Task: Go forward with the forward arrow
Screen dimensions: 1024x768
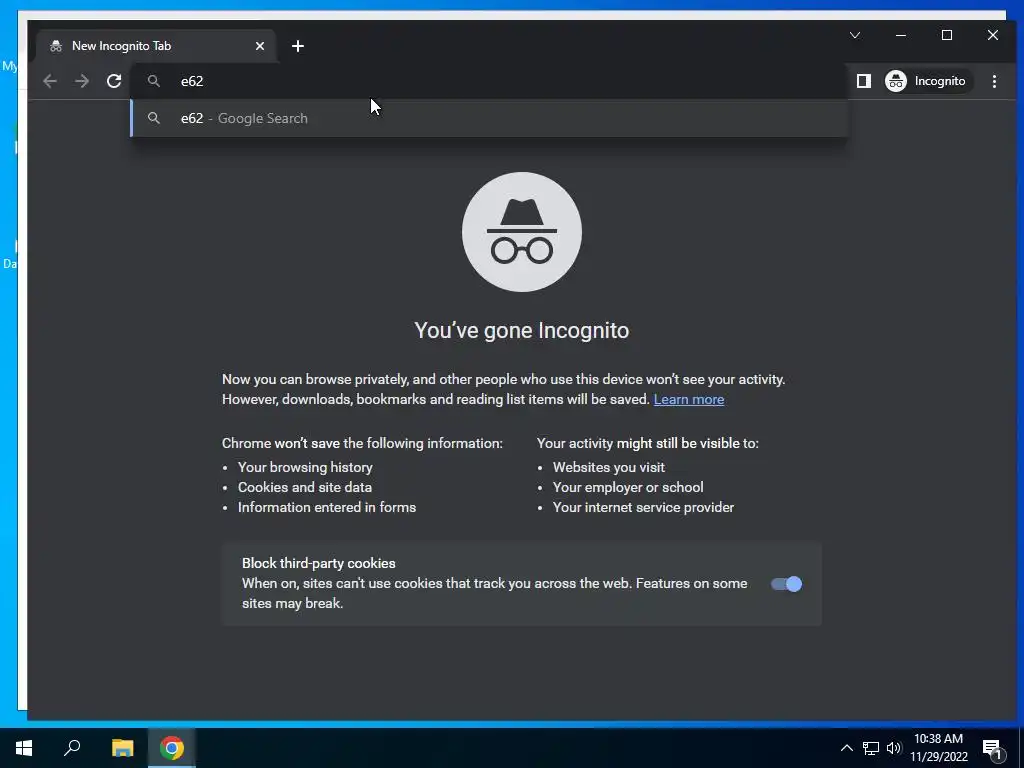Action: pos(82,81)
